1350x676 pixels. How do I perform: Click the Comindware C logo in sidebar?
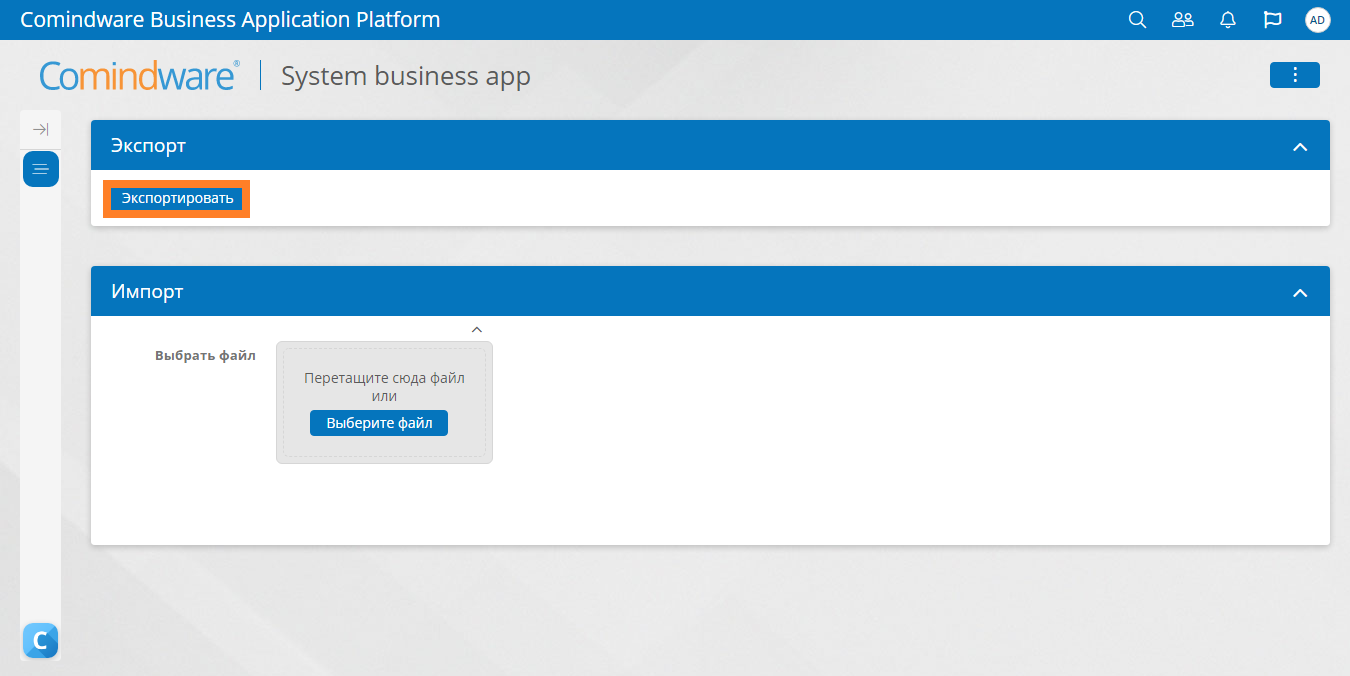pos(40,640)
